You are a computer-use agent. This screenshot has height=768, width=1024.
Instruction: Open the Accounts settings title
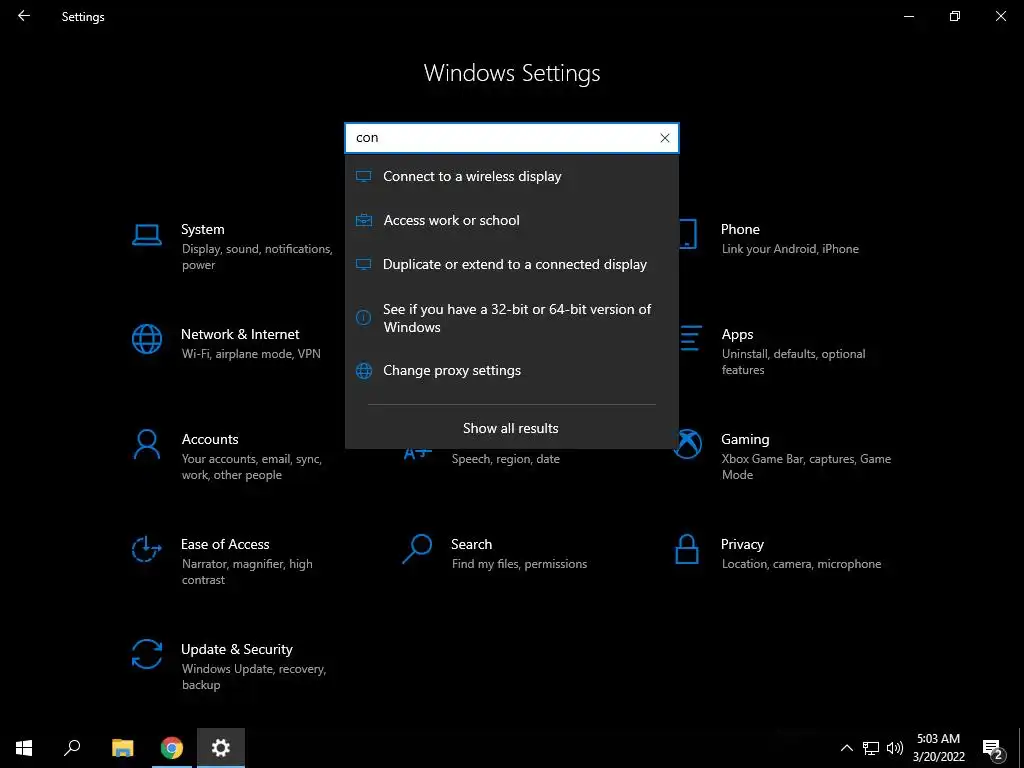click(210, 440)
